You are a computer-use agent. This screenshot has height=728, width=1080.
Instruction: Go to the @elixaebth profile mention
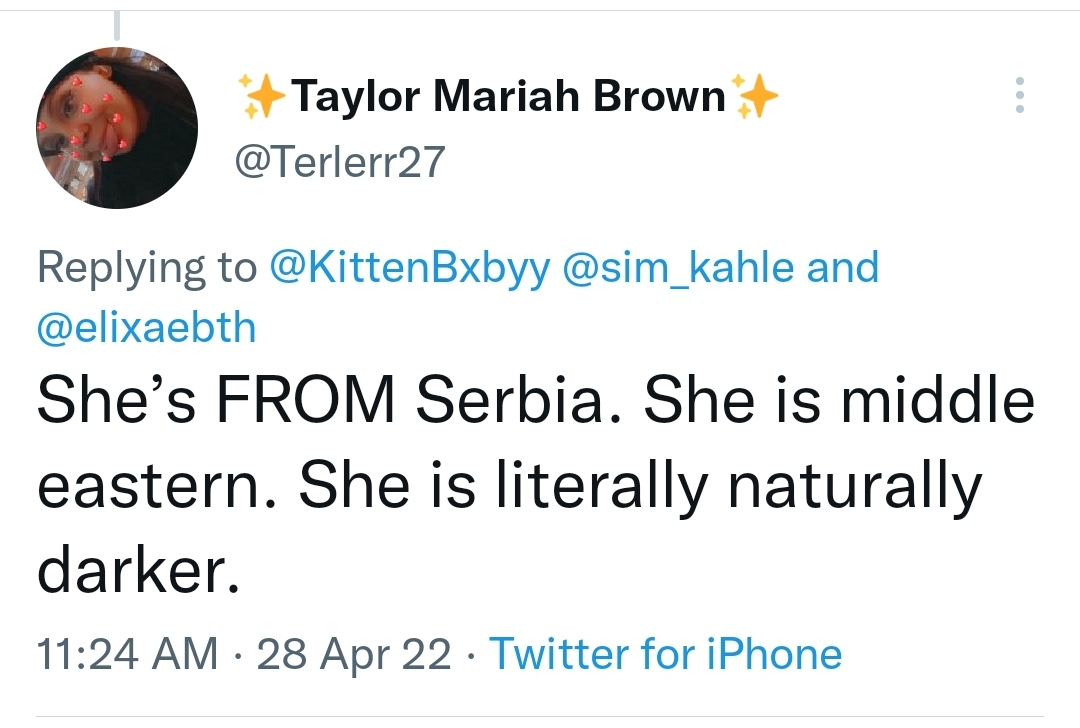(x=146, y=327)
